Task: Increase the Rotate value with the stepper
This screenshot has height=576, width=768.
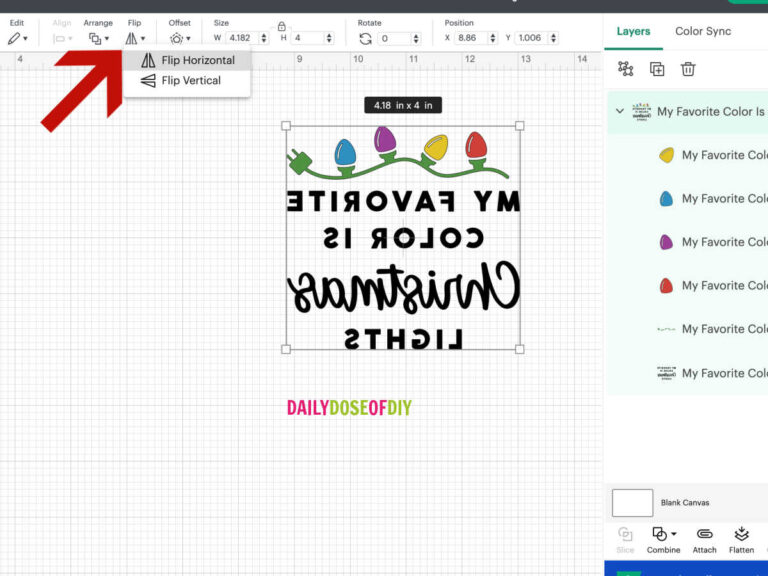Action: (x=416, y=35)
